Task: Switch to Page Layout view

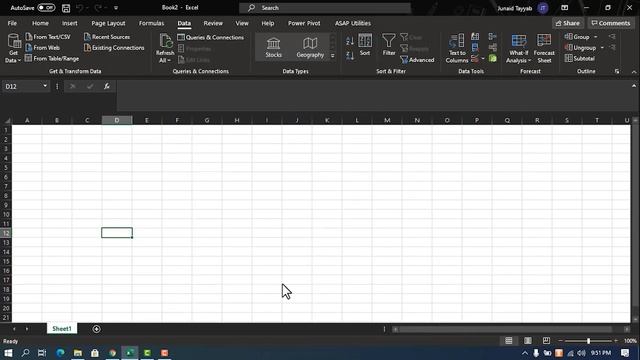Action: [527, 341]
